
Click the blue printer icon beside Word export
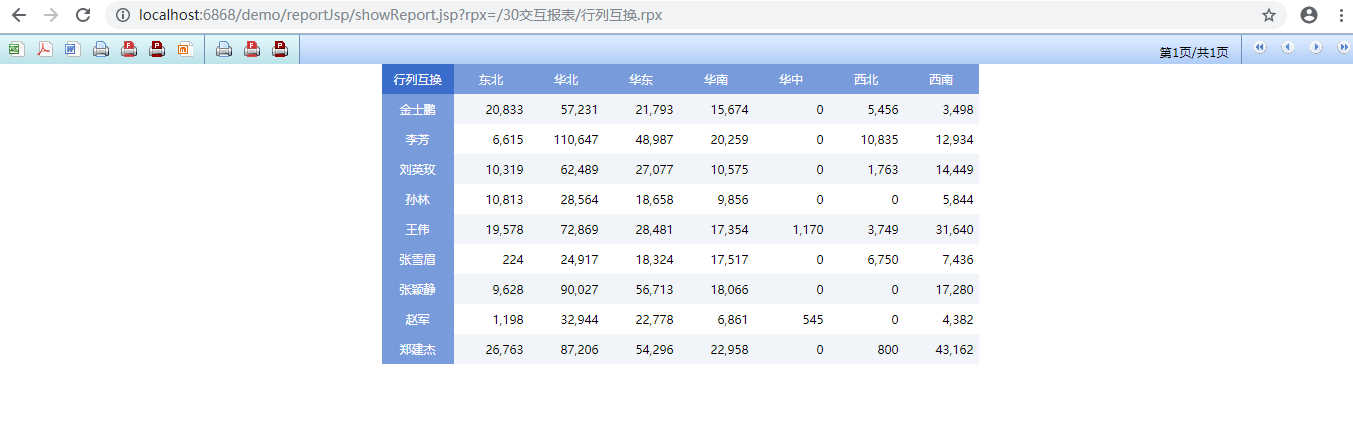[x=100, y=49]
